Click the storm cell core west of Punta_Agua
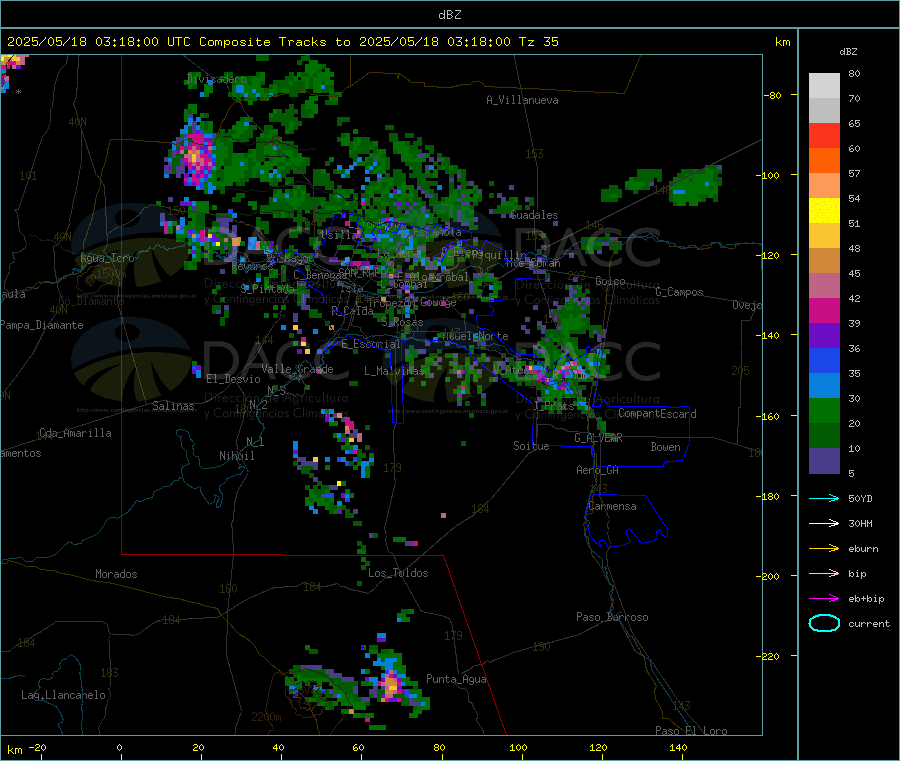 click(x=392, y=685)
